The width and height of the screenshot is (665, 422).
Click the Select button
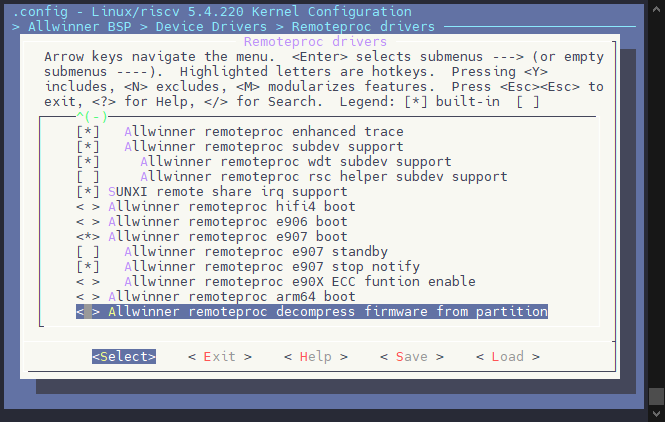[124, 357]
